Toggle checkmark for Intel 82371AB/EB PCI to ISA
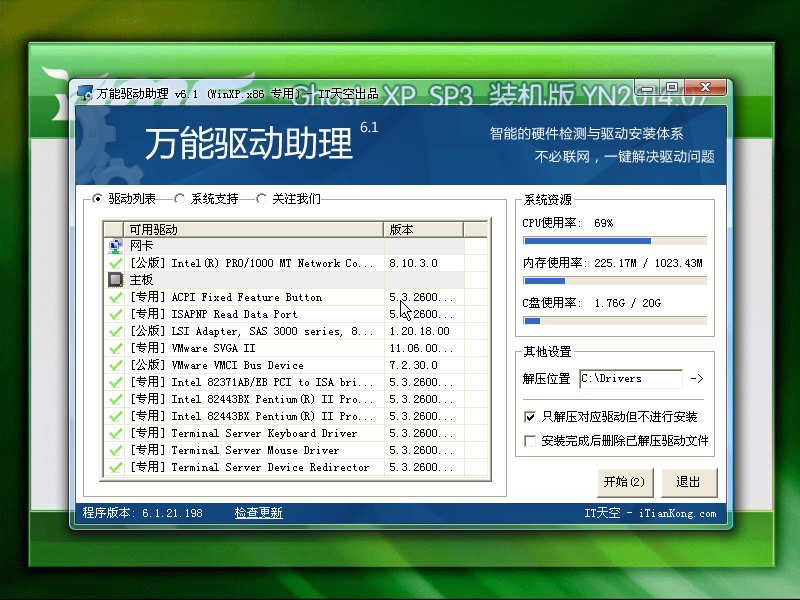 [115, 382]
